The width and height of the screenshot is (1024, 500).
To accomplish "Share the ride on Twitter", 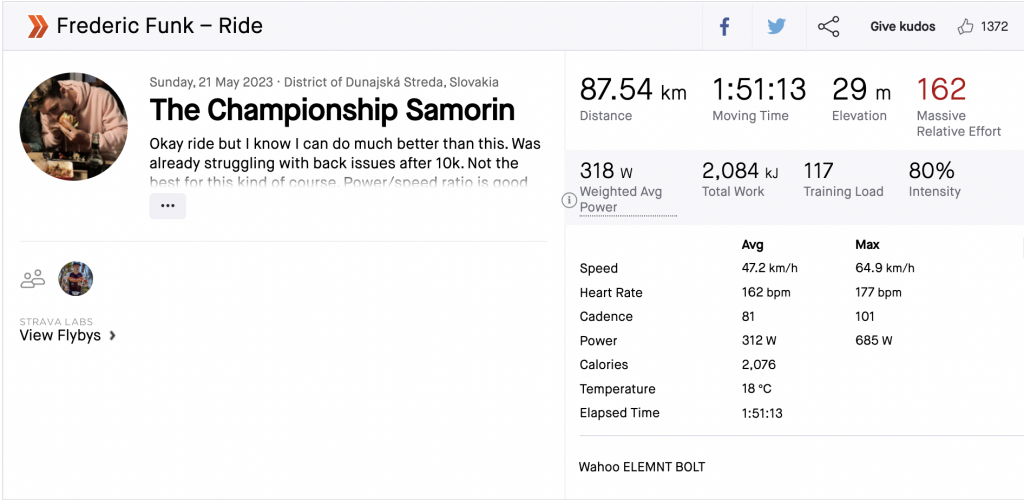I will pyautogui.click(x=776, y=27).
